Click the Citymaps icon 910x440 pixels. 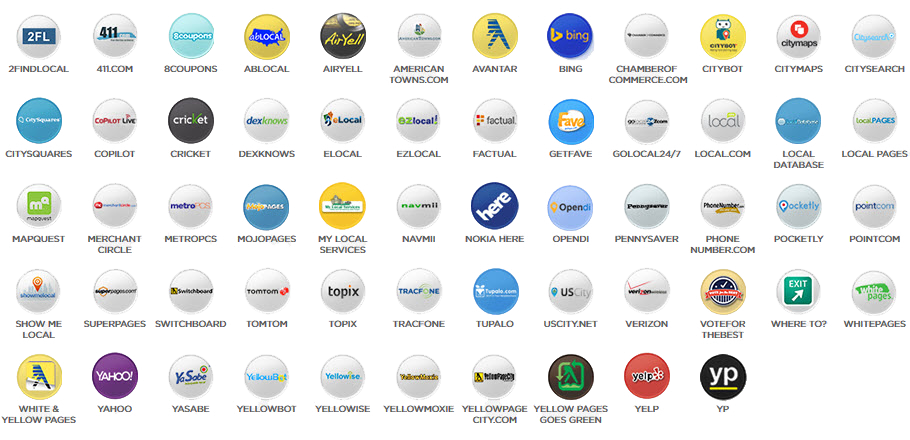coord(799,37)
